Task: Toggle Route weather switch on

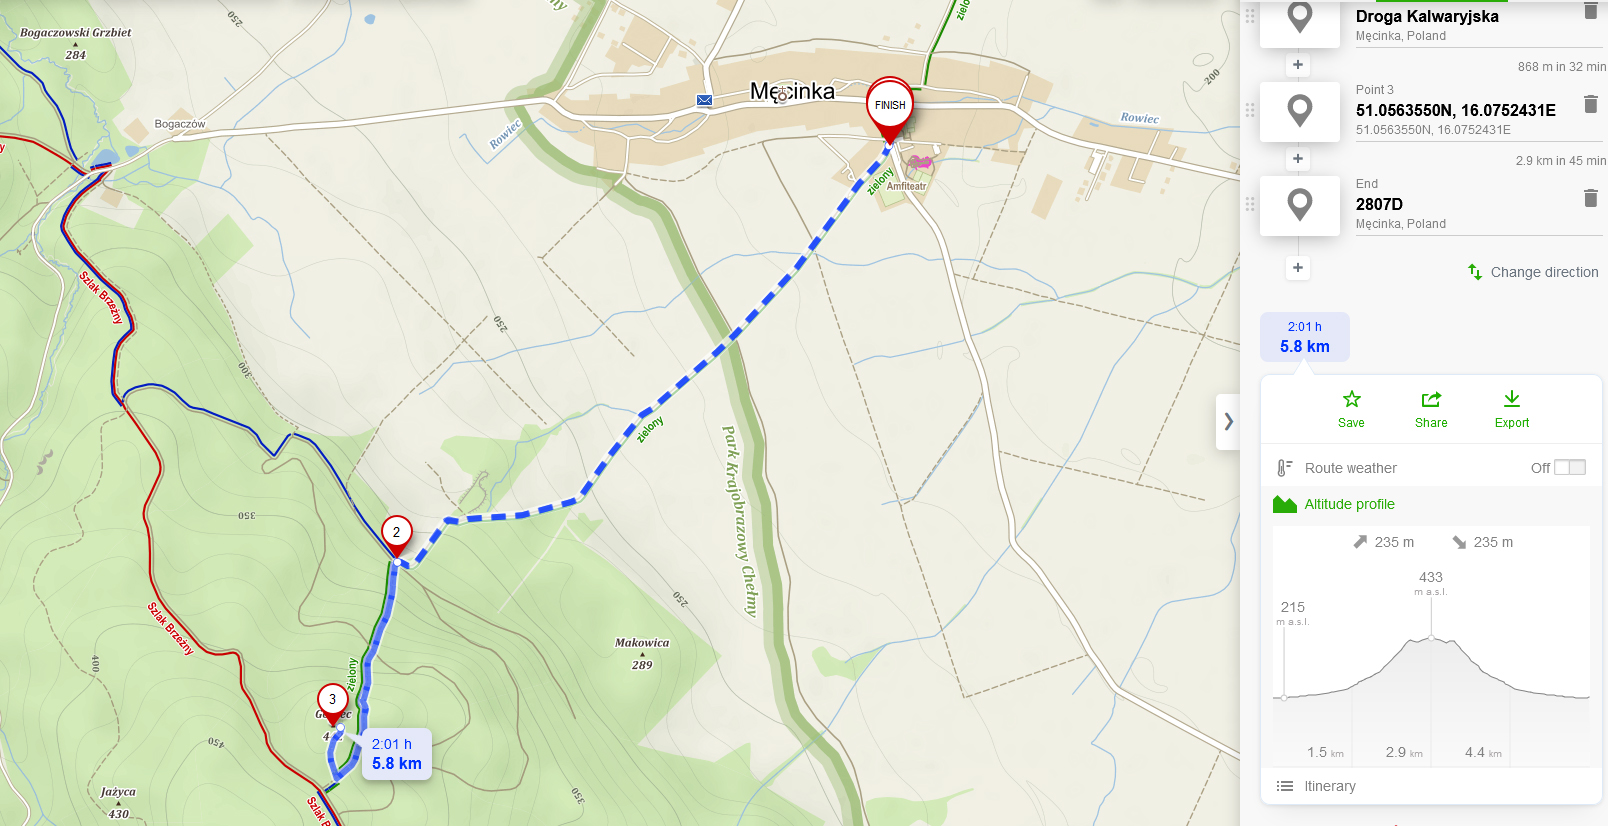Action: click(1570, 467)
